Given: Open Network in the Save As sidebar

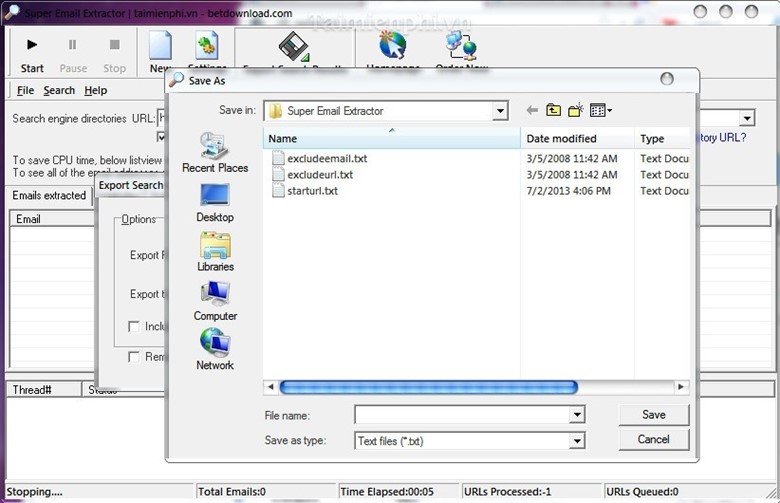Looking at the screenshot, I should 215,350.
